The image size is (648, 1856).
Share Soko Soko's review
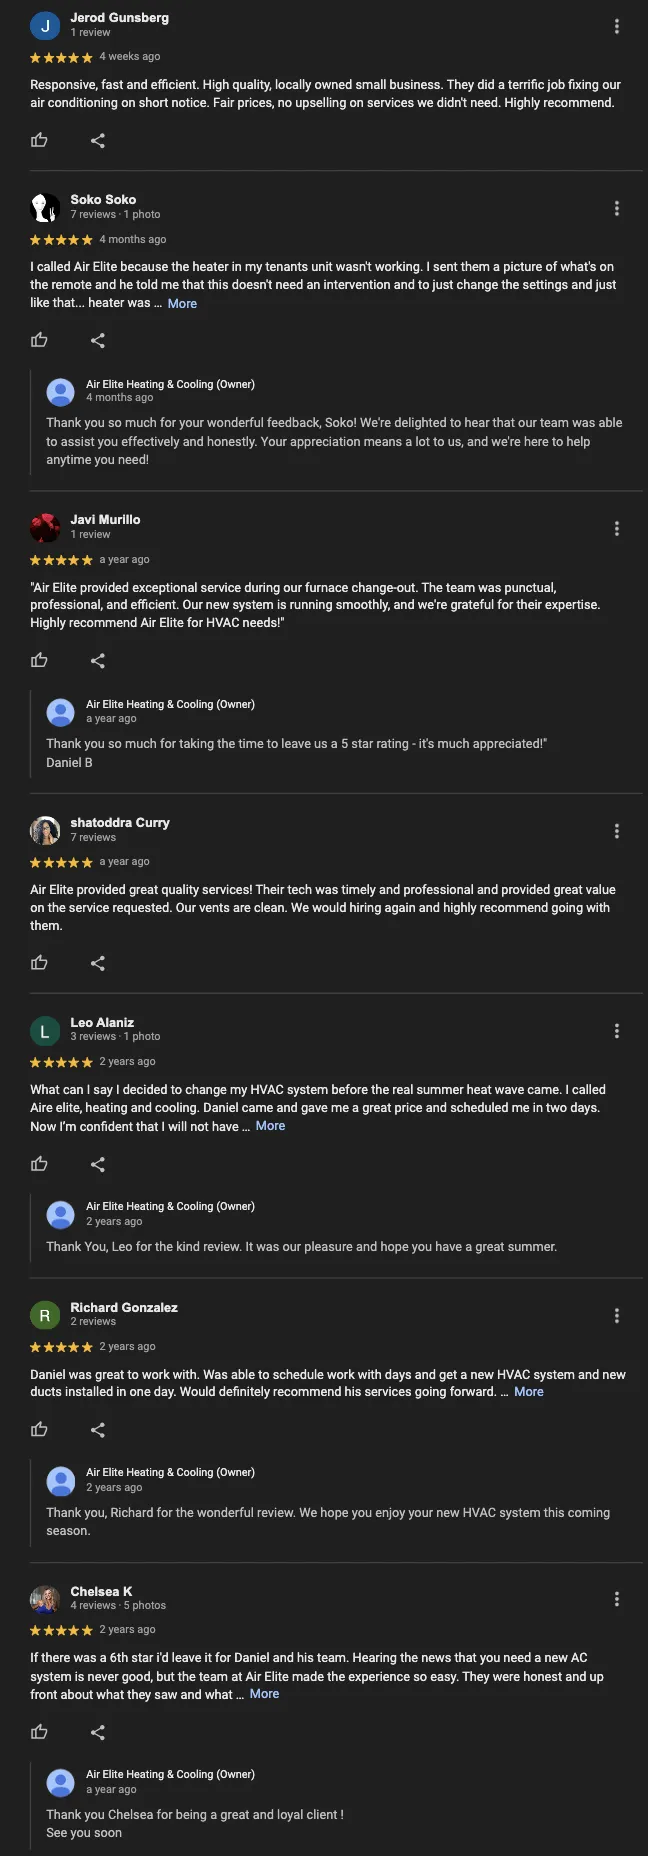pyautogui.click(x=97, y=340)
